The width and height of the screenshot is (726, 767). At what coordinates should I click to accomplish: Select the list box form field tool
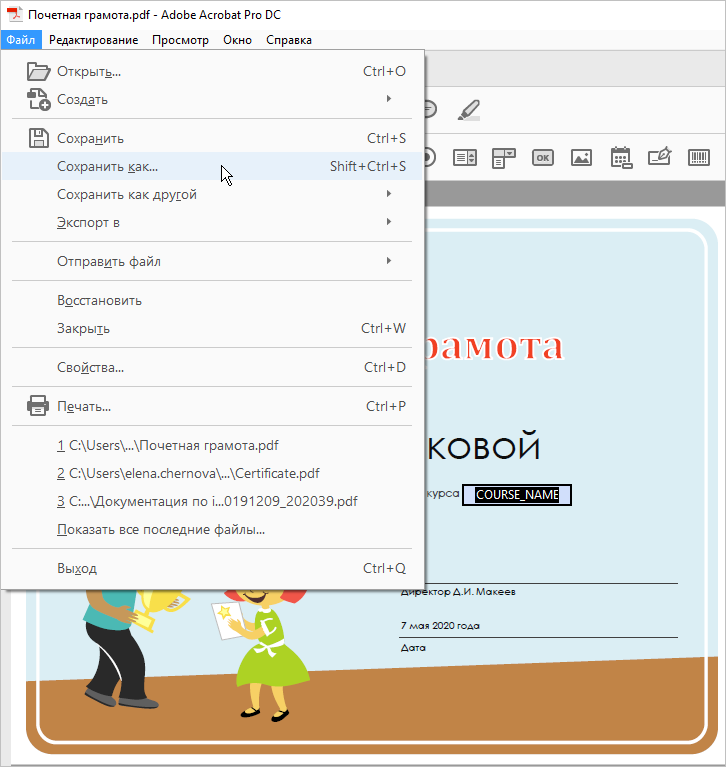pos(465,158)
